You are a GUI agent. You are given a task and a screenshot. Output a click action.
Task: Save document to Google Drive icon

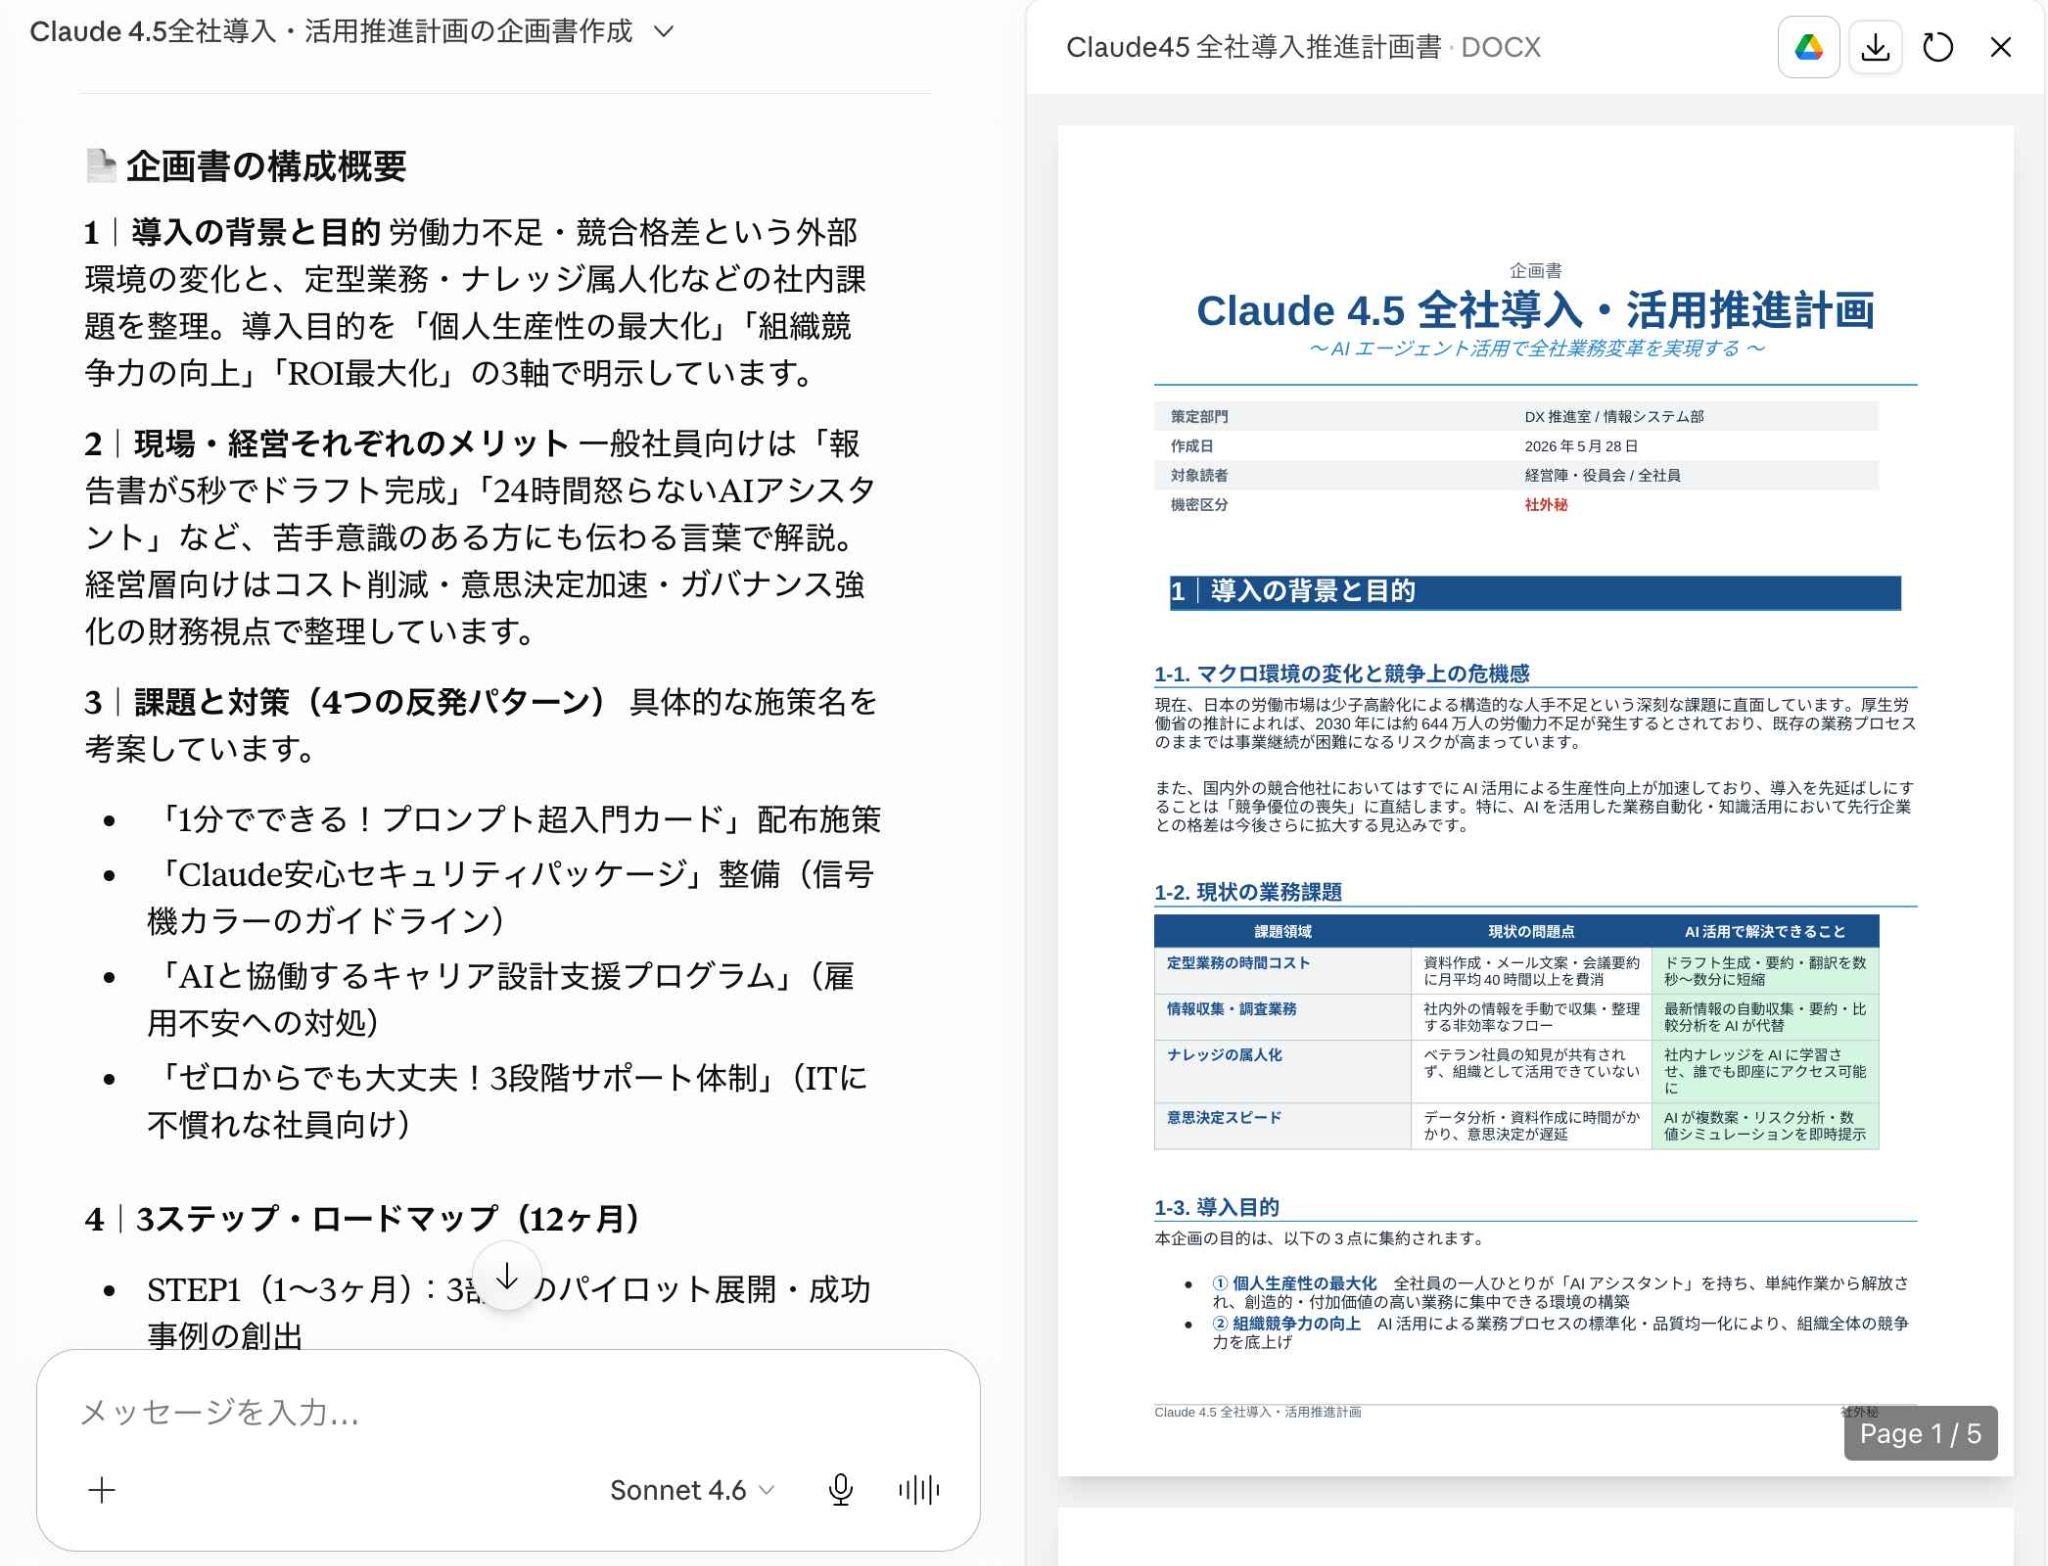(1808, 47)
